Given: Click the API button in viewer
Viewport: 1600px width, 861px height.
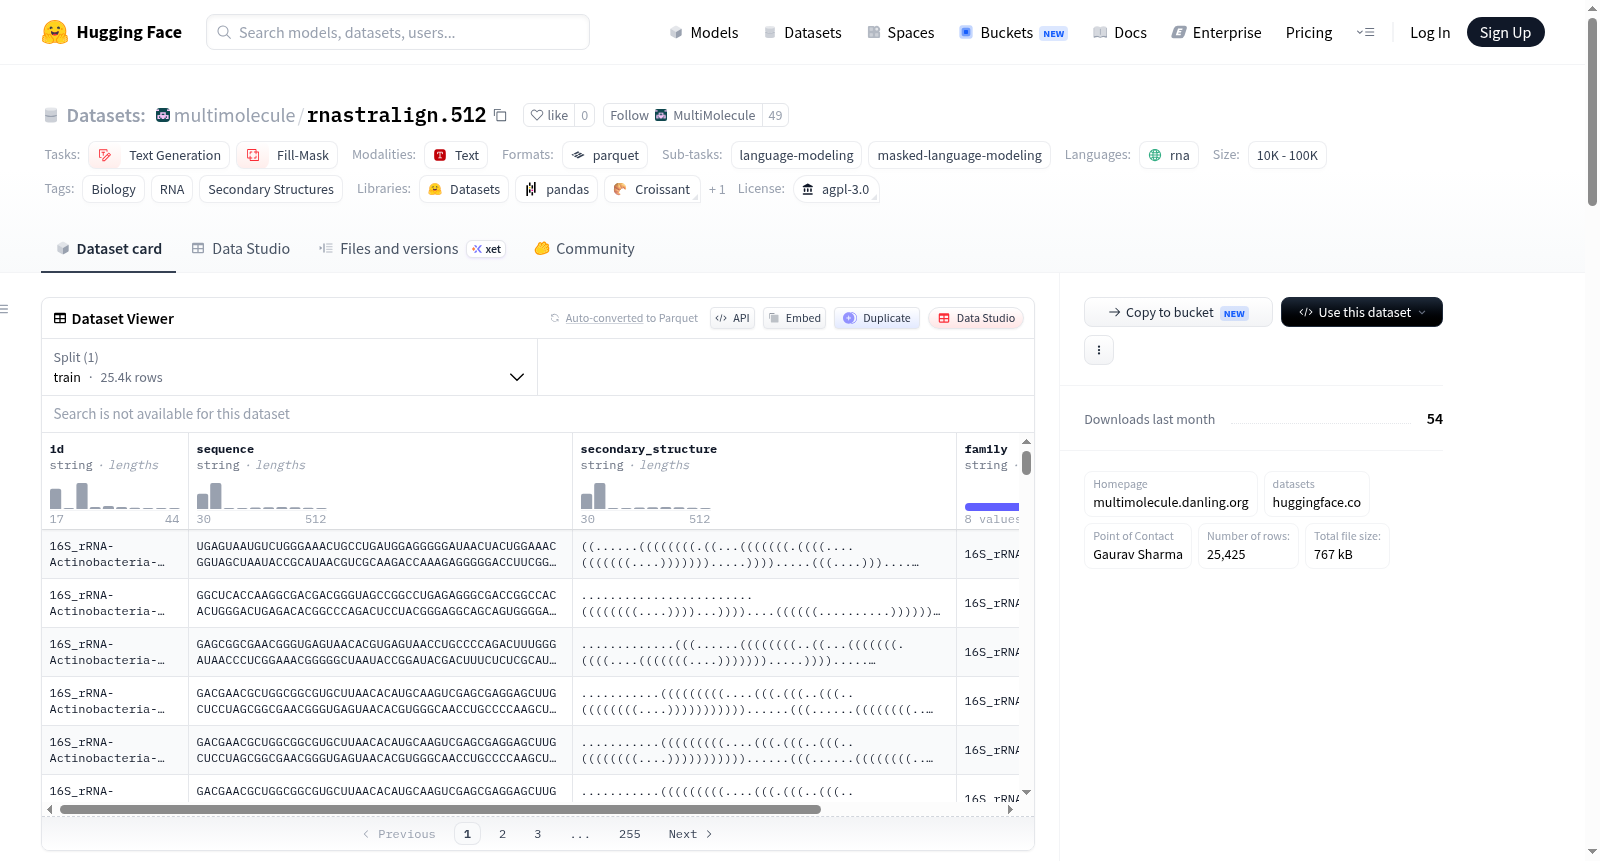Looking at the screenshot, I should coord(732,318).
